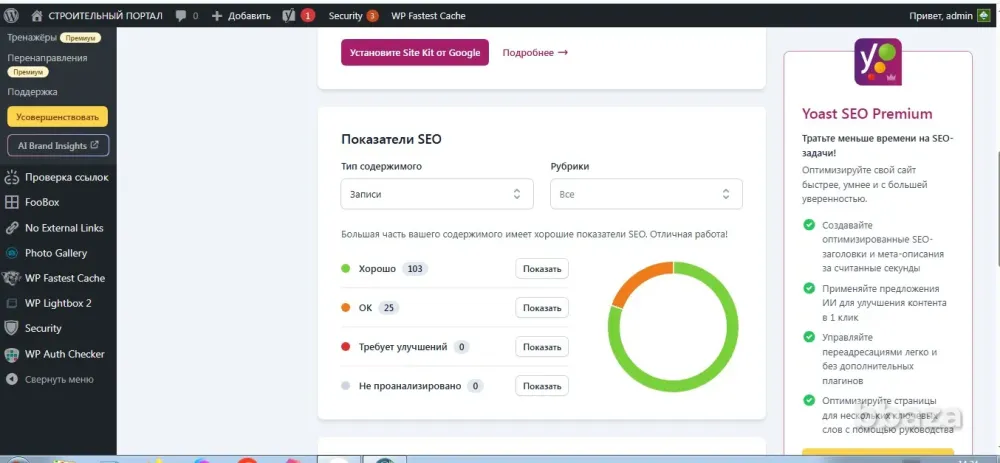Open Перенаправления in the sidebar
The width and height of the screenshot is (1000, 463).
pyautogui.click(x=47, y=58)
